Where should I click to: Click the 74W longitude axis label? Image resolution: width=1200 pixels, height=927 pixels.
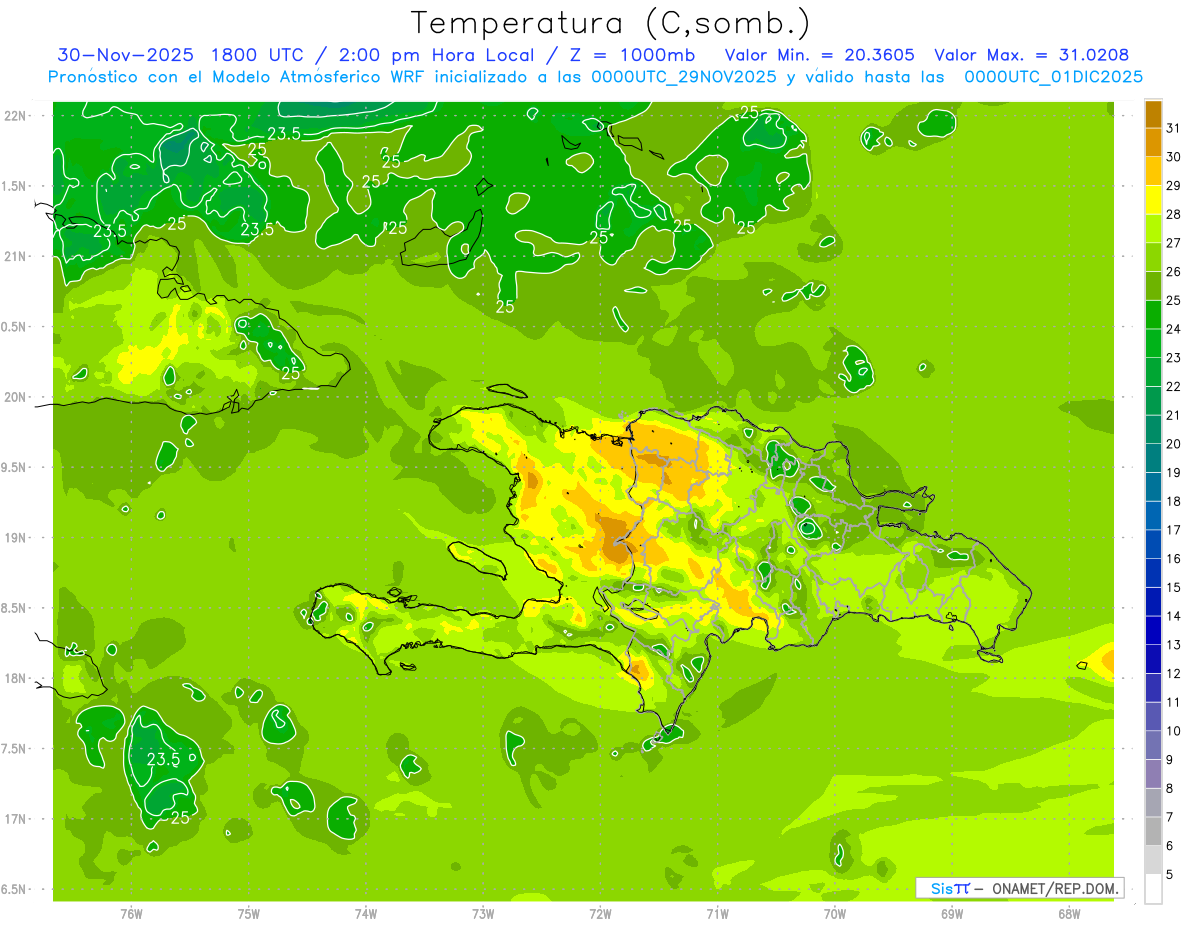coord(365,914)
